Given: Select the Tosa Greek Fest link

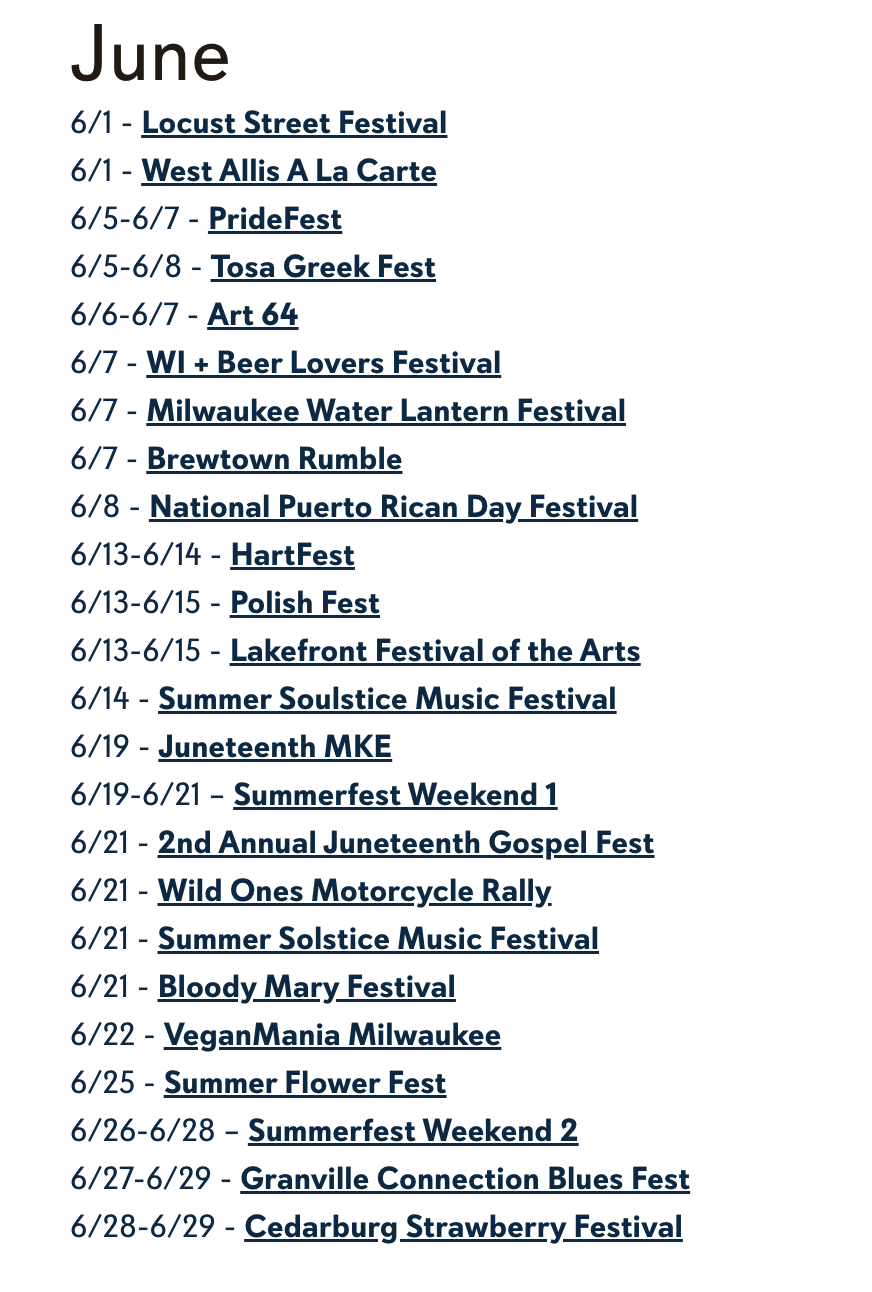Looking at the screenshot, I should (323, 268).
